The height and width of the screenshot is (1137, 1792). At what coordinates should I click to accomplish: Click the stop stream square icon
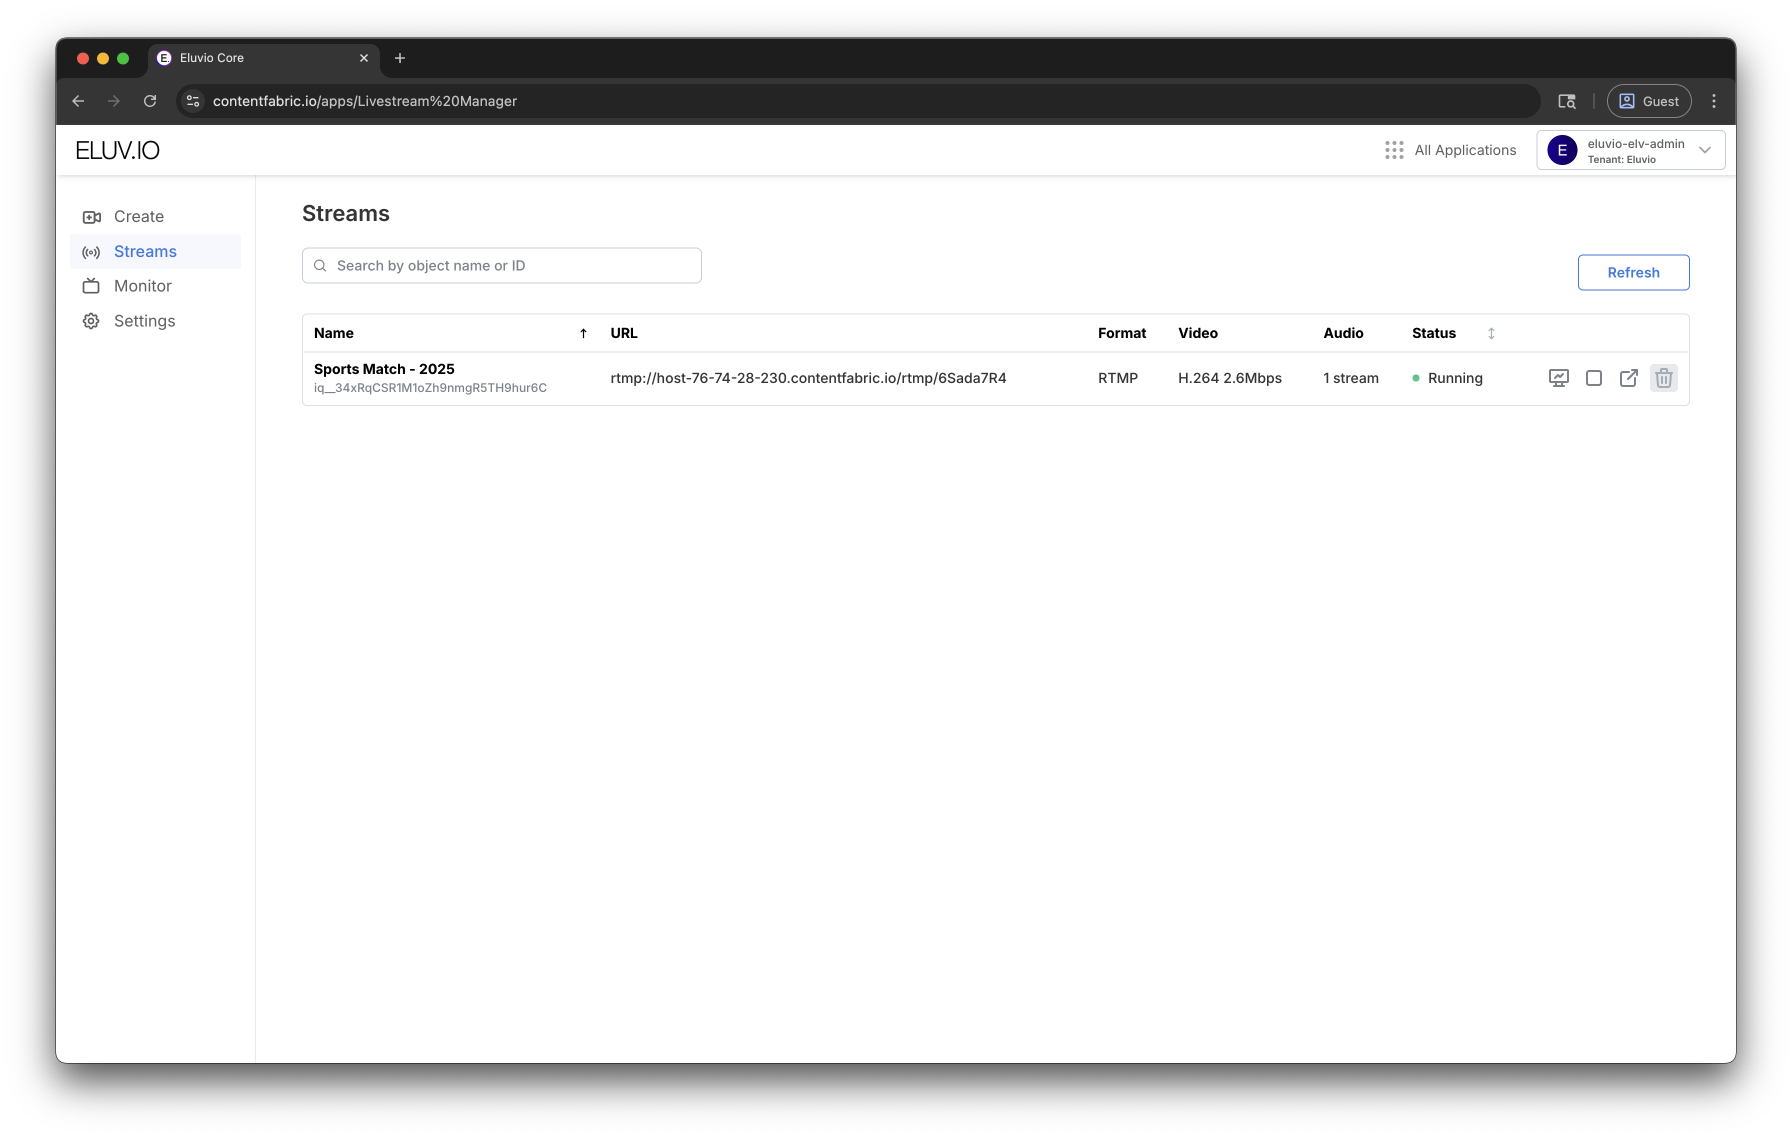coord(1594,378)
